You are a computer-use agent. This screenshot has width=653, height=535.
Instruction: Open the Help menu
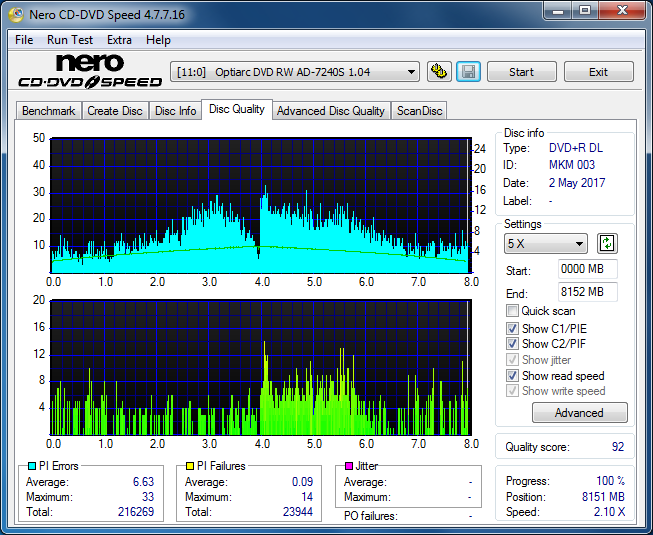pyautogui.click(x=158, y=40)
